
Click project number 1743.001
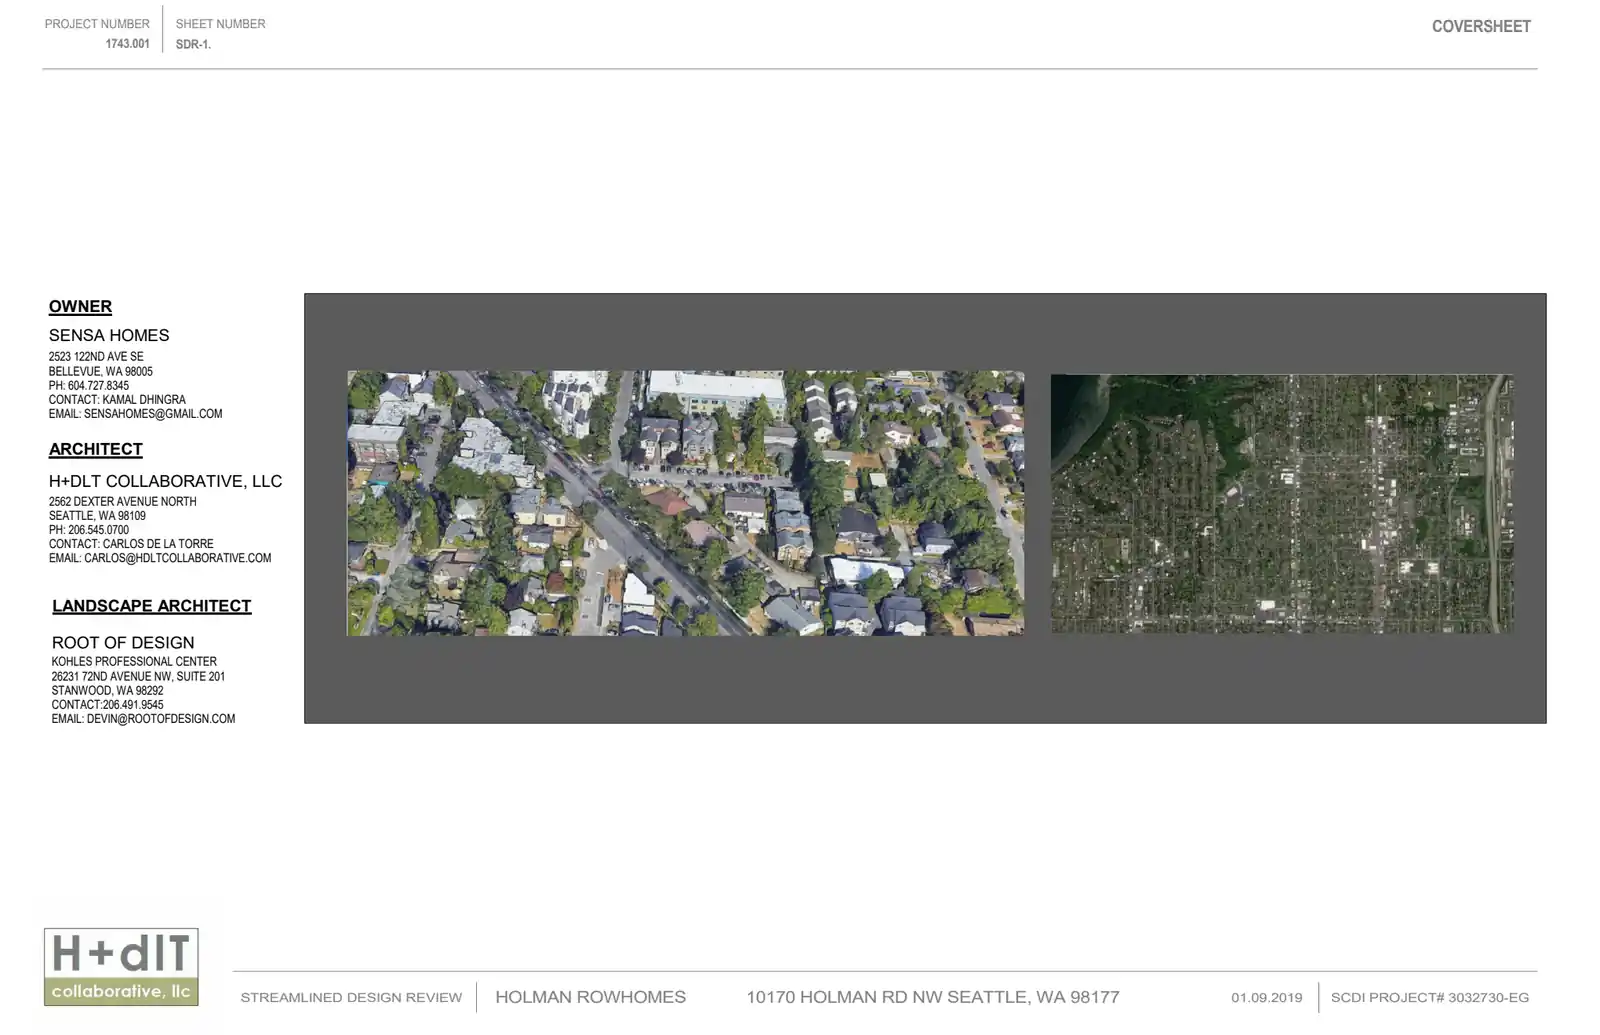pyautogui.click(x=128, y=44)
